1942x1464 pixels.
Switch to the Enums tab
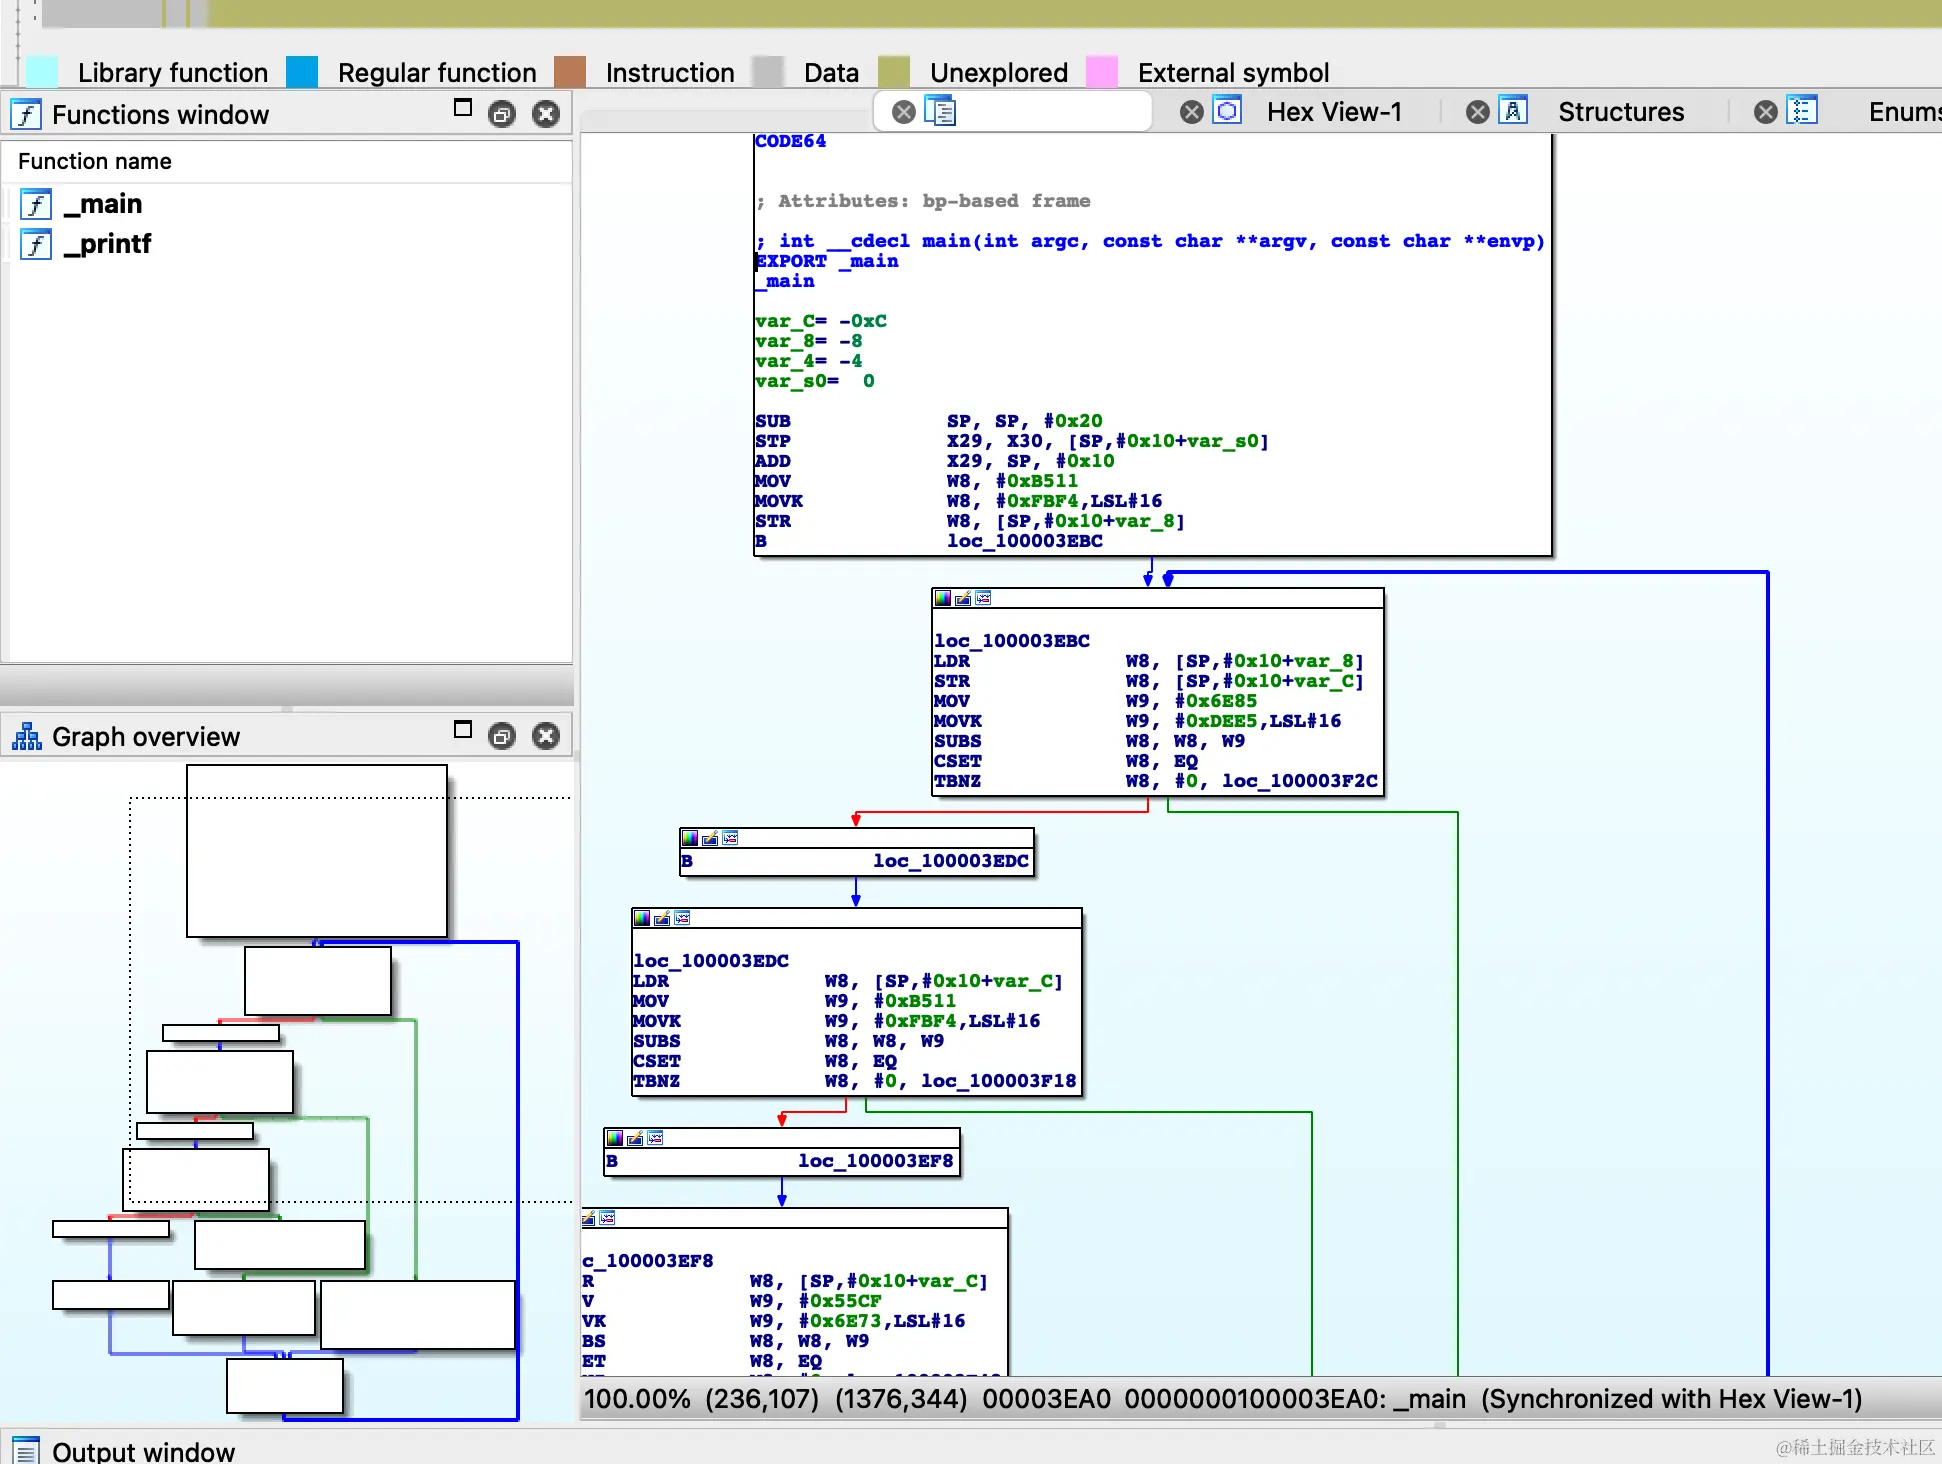[1904, 112]
